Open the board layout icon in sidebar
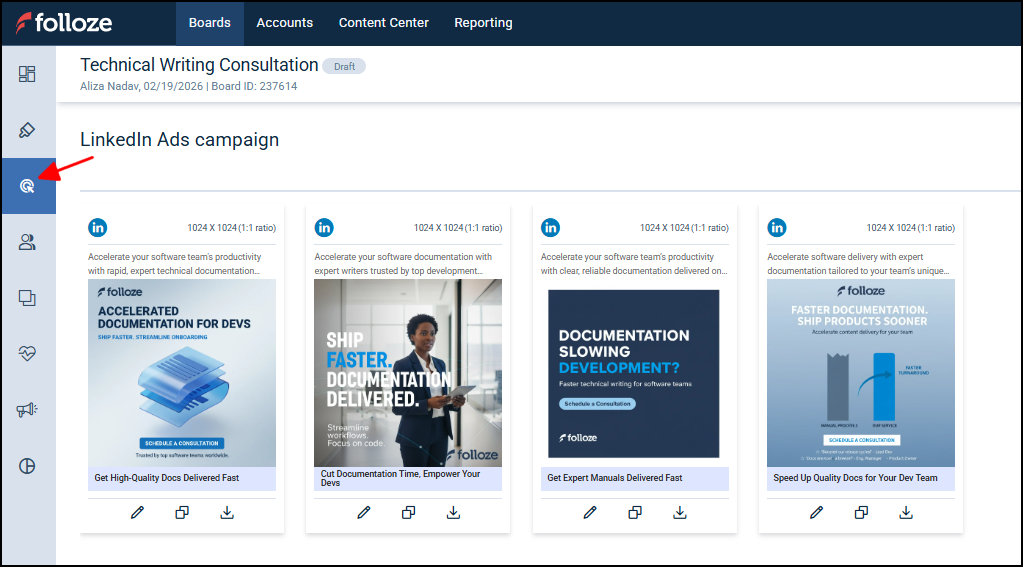The height and width of the screenshot is (567, 1023). click(27, 74)
